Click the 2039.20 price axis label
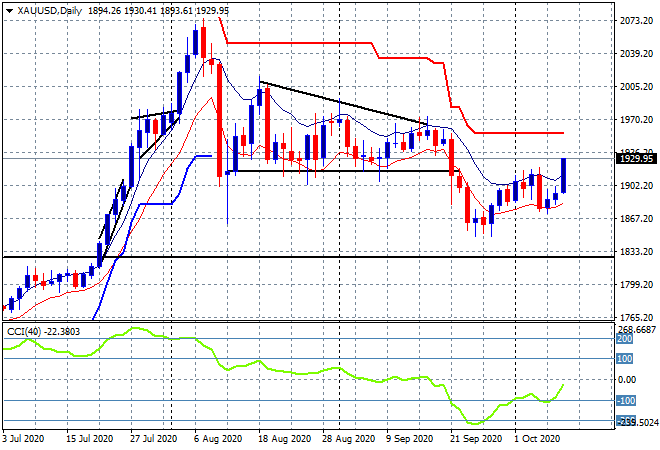Viewport: 660px width, 450px height. pyautogui.click(x=636, y=53)
